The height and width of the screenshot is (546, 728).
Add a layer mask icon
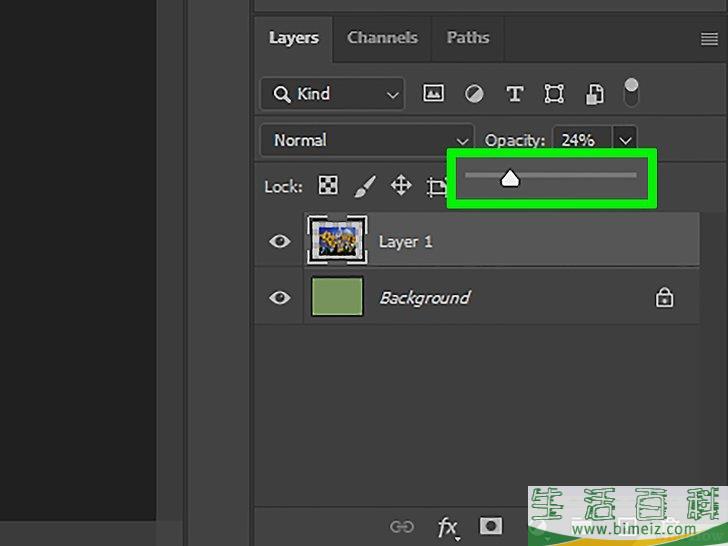click(491, 526)
